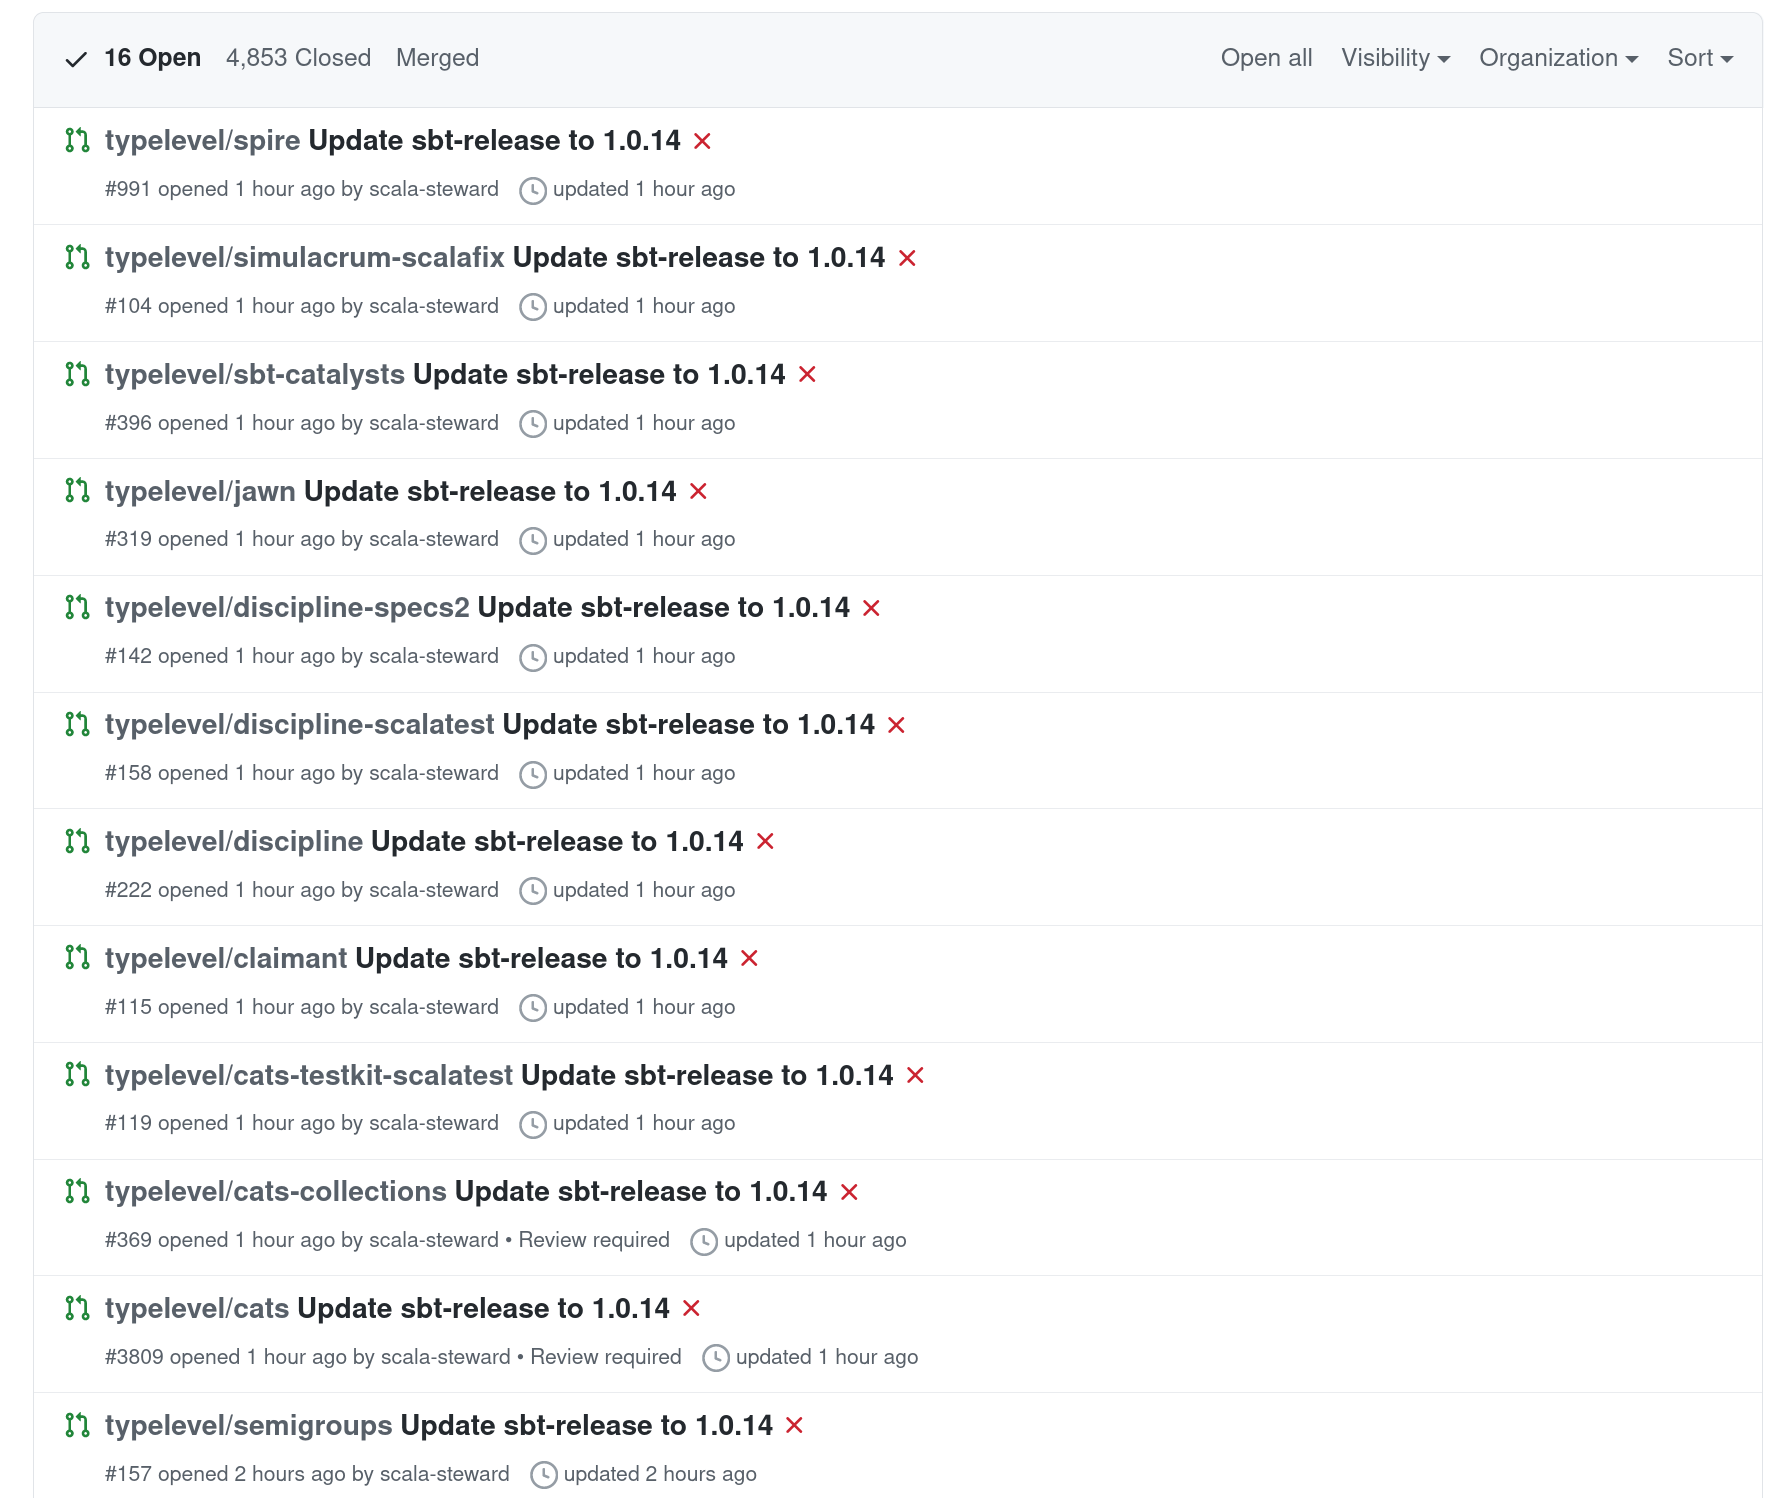Viewport: 1792px width, 1498px height.
Task: Click pull request icon for cats-testkit-scalatest
Action: [x=77, y=1074]
